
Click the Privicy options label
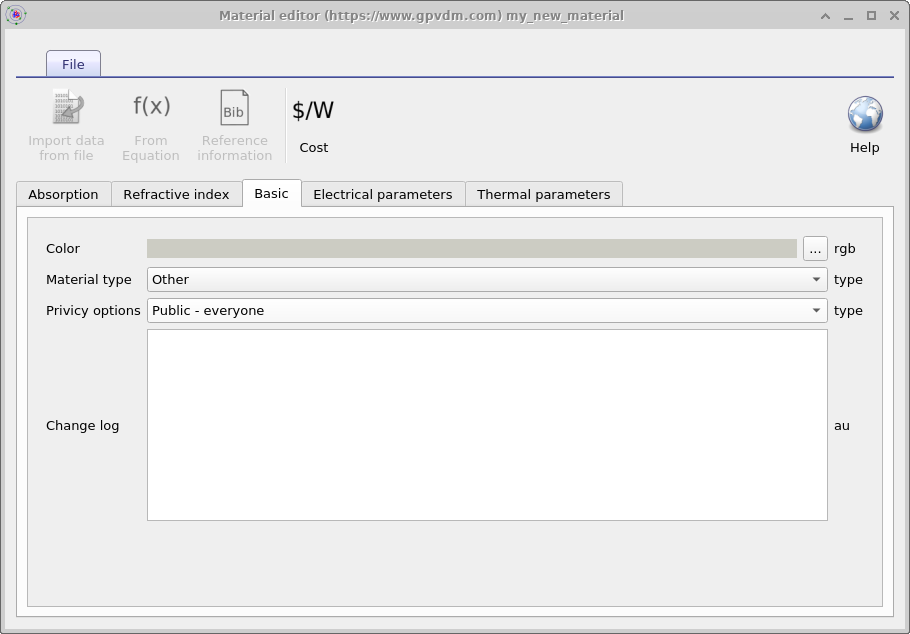93,311
